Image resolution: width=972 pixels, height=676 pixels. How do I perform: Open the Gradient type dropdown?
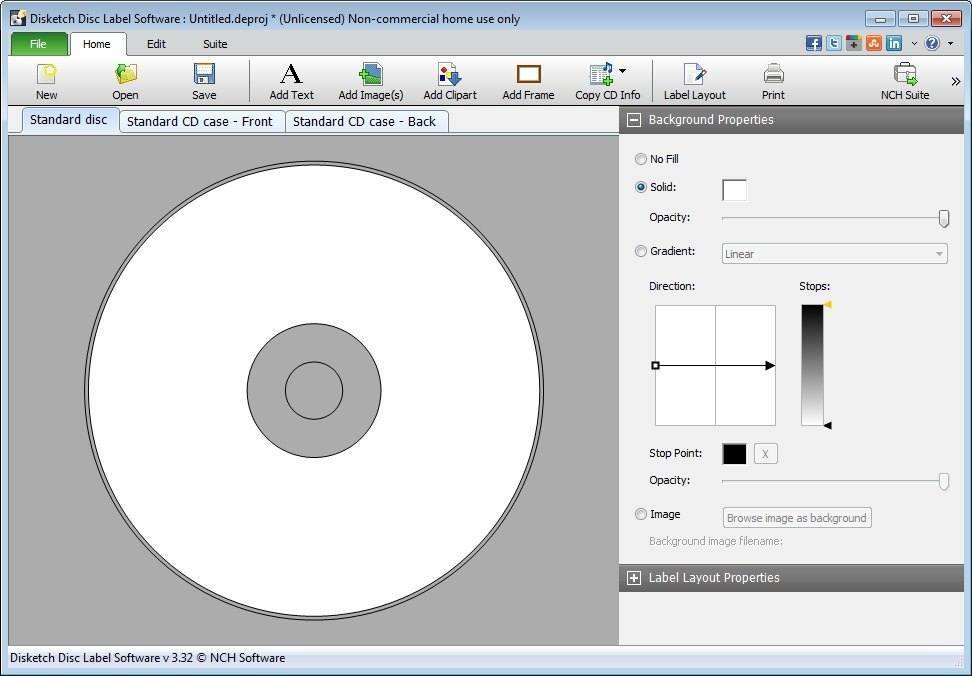938,253
